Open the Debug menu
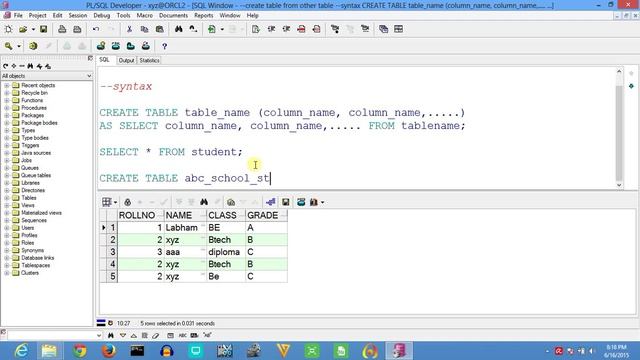Image resolution: width=640 pixels, height=360 pixels. [x=102, y=16]
